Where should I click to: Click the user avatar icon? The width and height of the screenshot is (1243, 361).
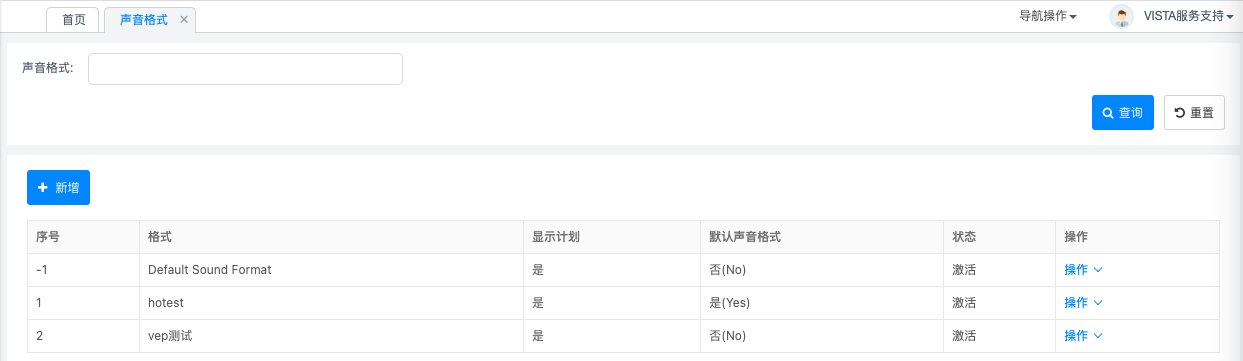[1122, 16]
